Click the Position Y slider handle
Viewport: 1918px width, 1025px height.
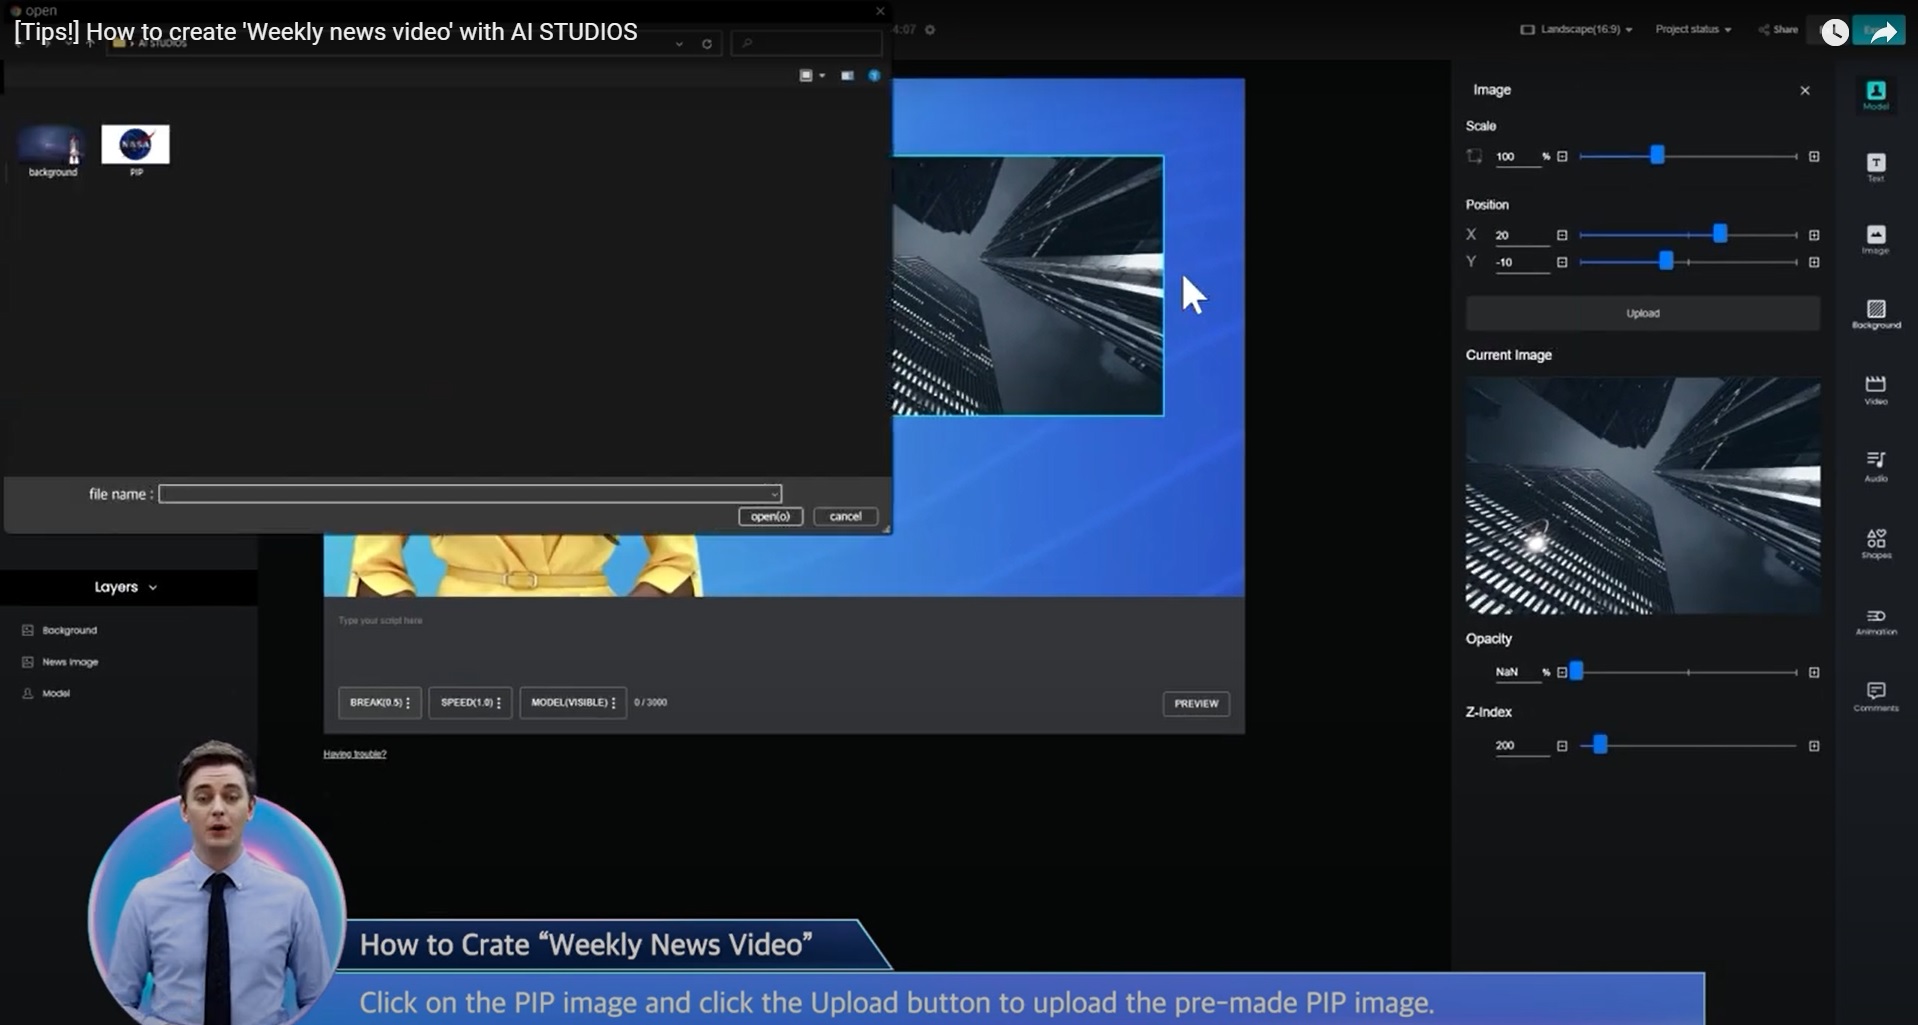(x=1666, y=260)
